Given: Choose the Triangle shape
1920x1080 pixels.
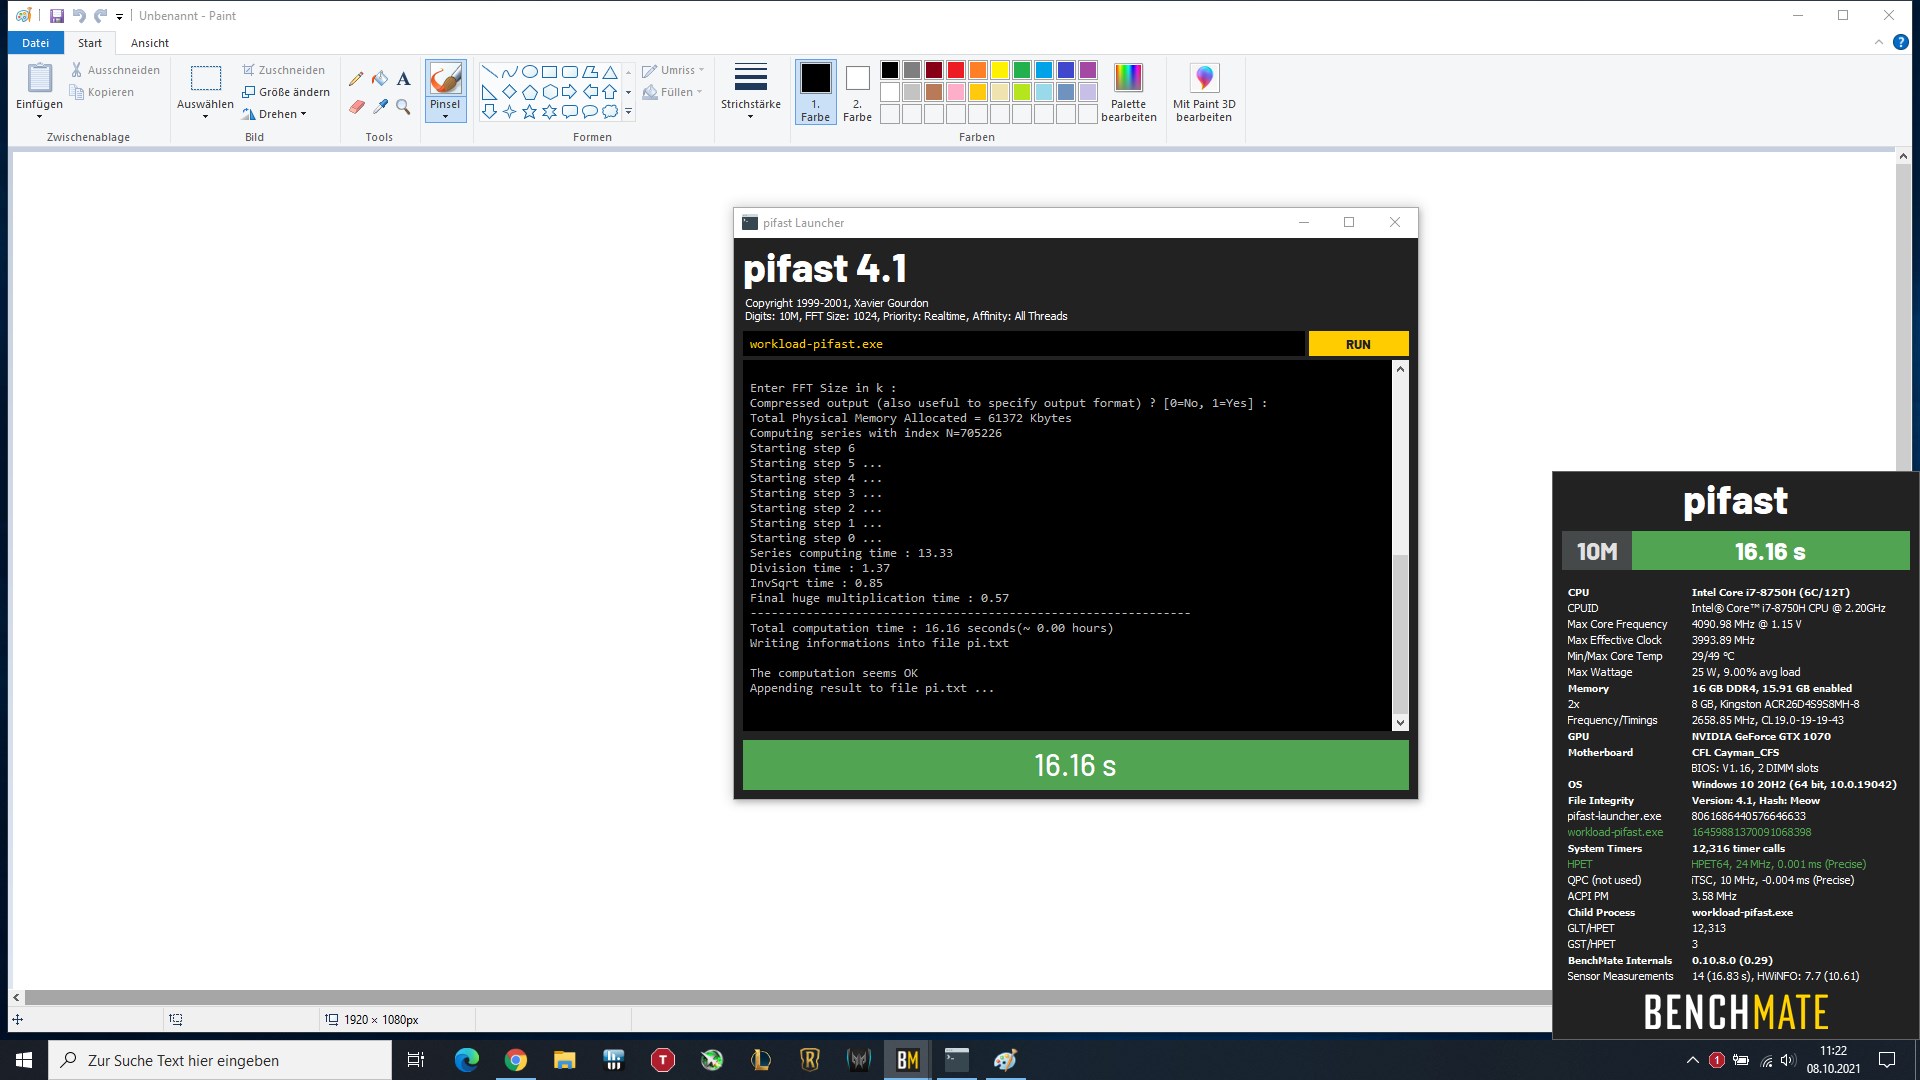Looking at the screenshot, I should click(x=609, y=72).
